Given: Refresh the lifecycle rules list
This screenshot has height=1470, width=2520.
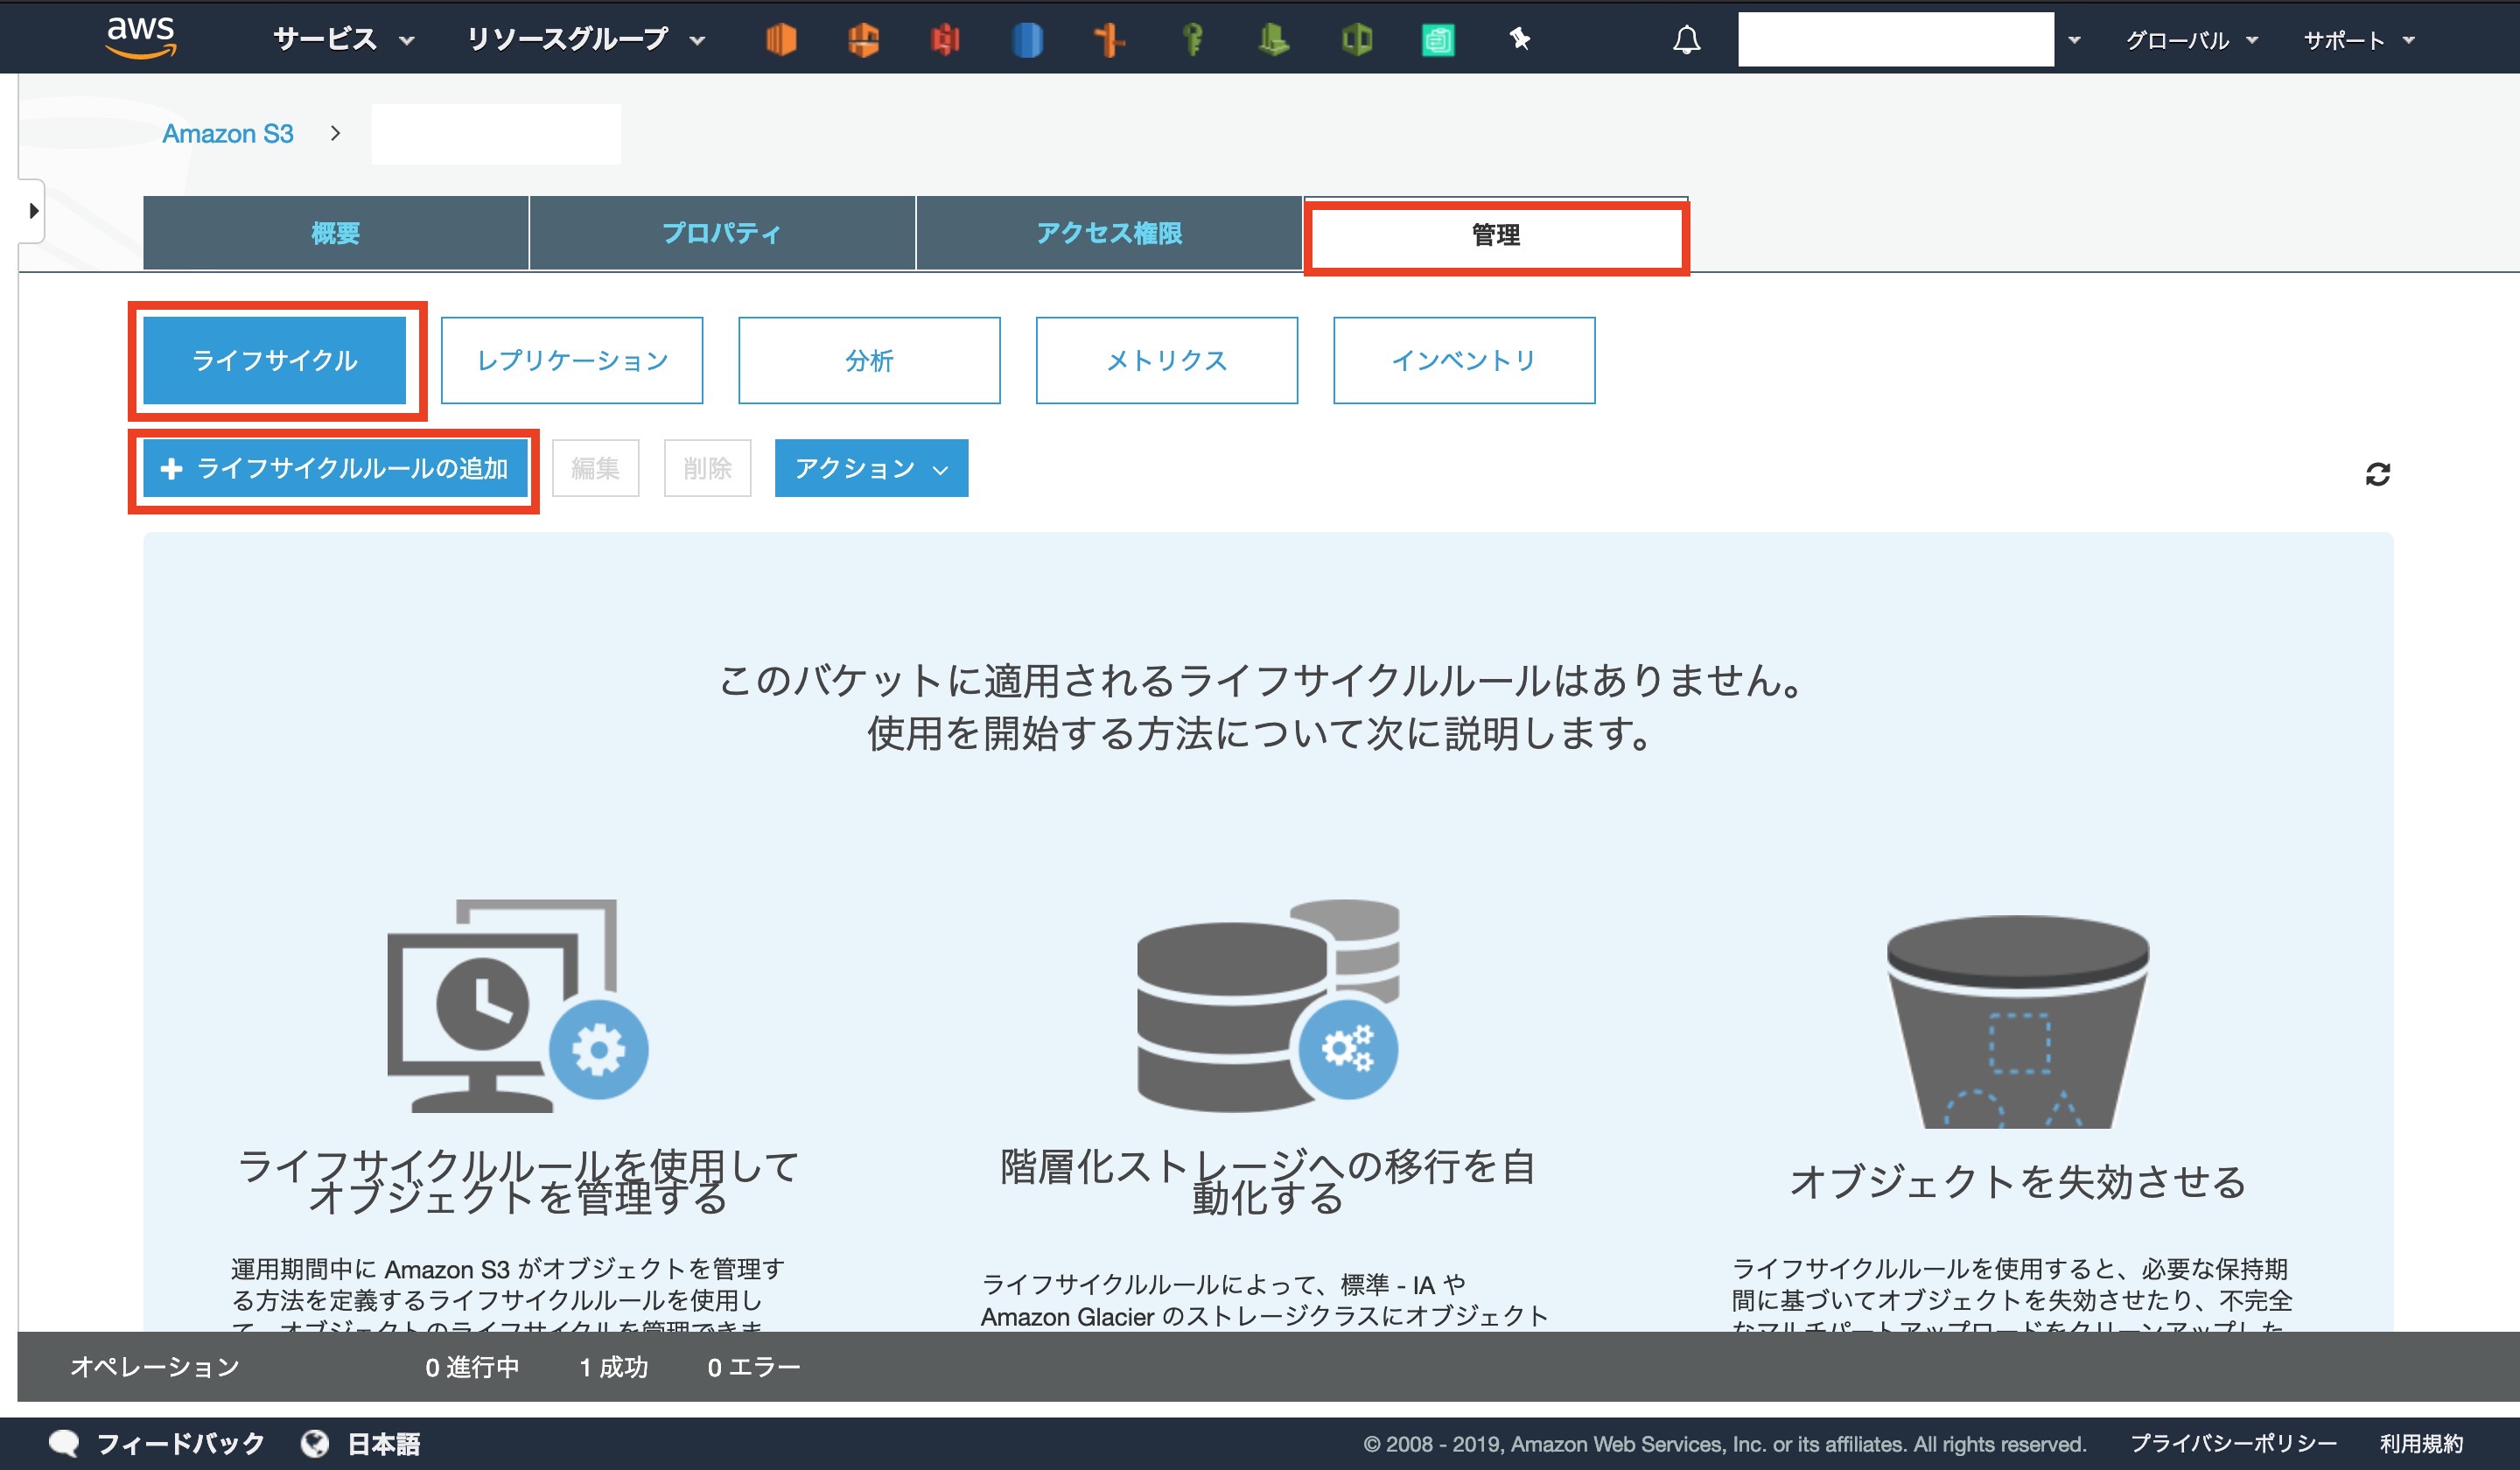Looking at the screenshot, I should (x=2377, y=474).
